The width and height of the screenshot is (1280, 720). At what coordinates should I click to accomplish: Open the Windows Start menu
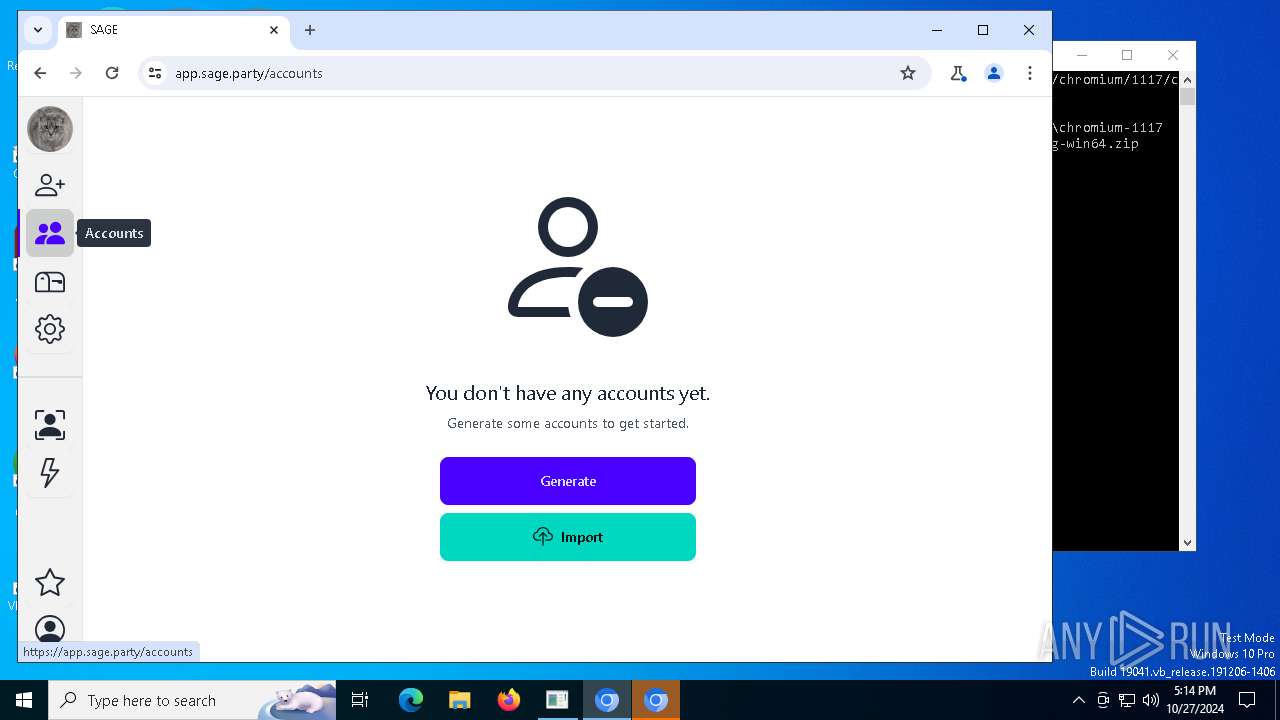(x=24, y=700)
